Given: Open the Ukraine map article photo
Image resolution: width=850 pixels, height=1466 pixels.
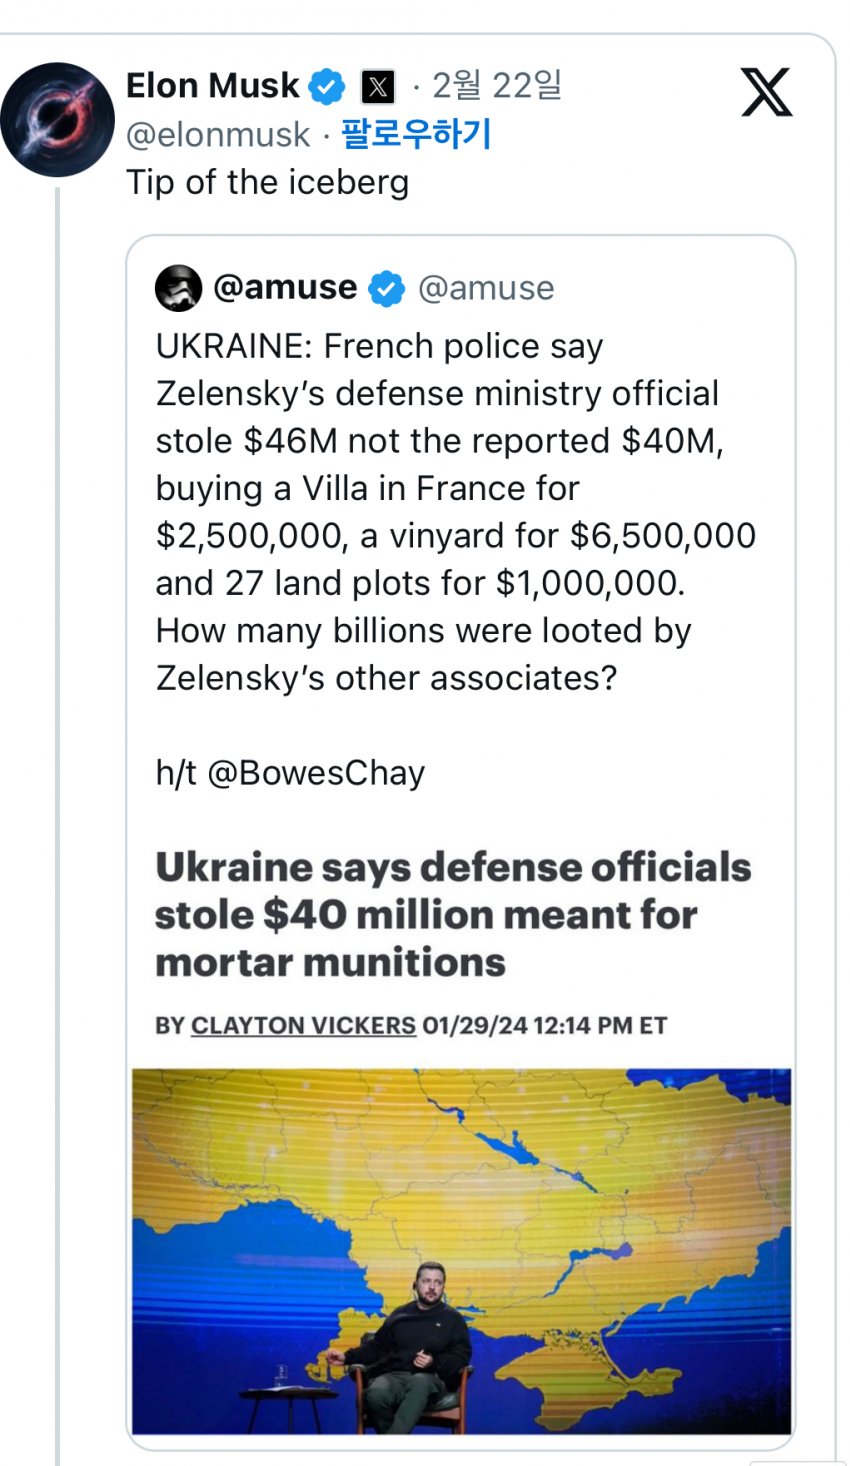Looking at the screenshot, I should (461, 1250).
